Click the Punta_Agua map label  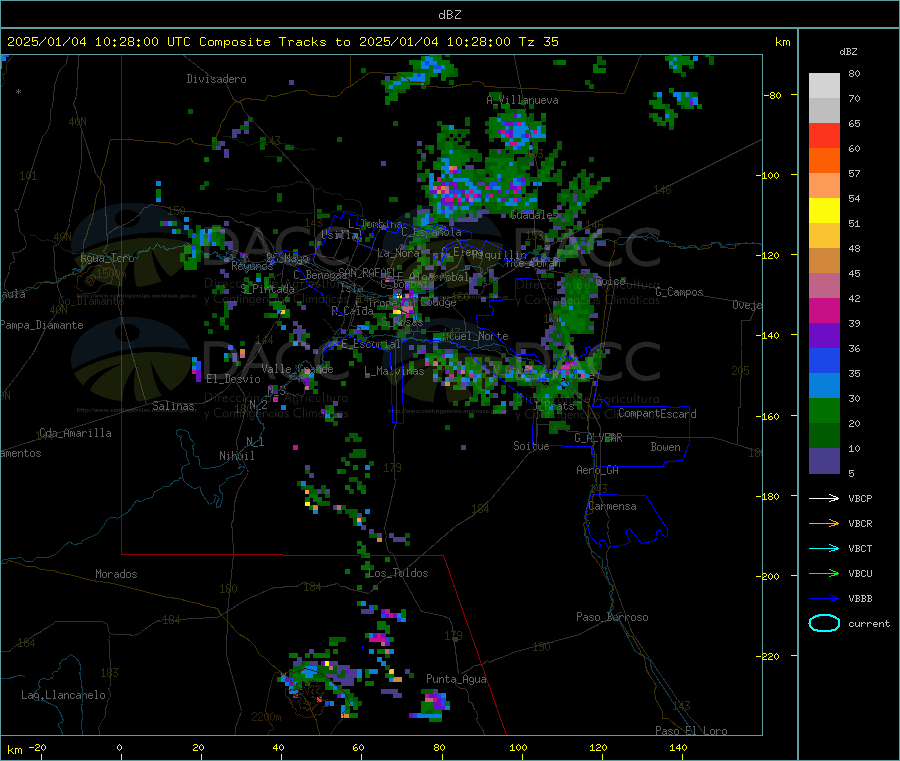pos(456,680)
